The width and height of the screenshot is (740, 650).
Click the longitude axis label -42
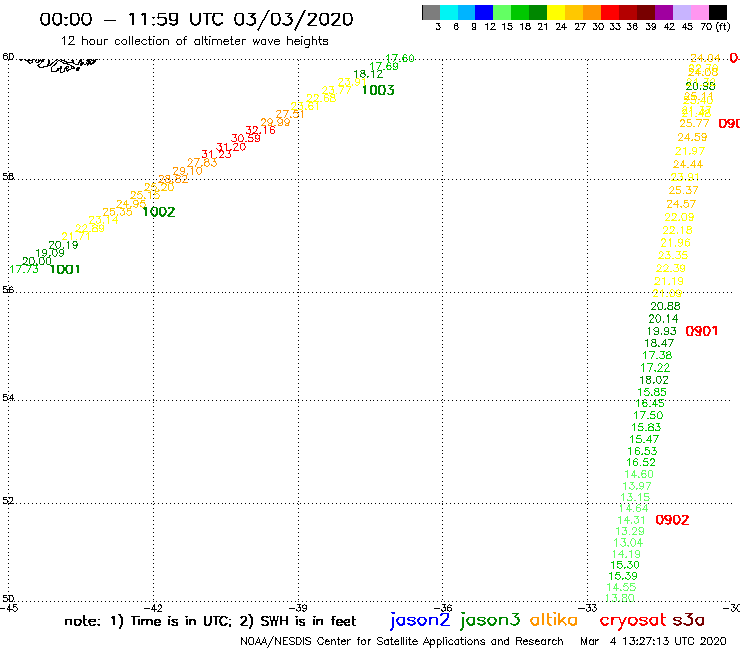pos(153,608)
